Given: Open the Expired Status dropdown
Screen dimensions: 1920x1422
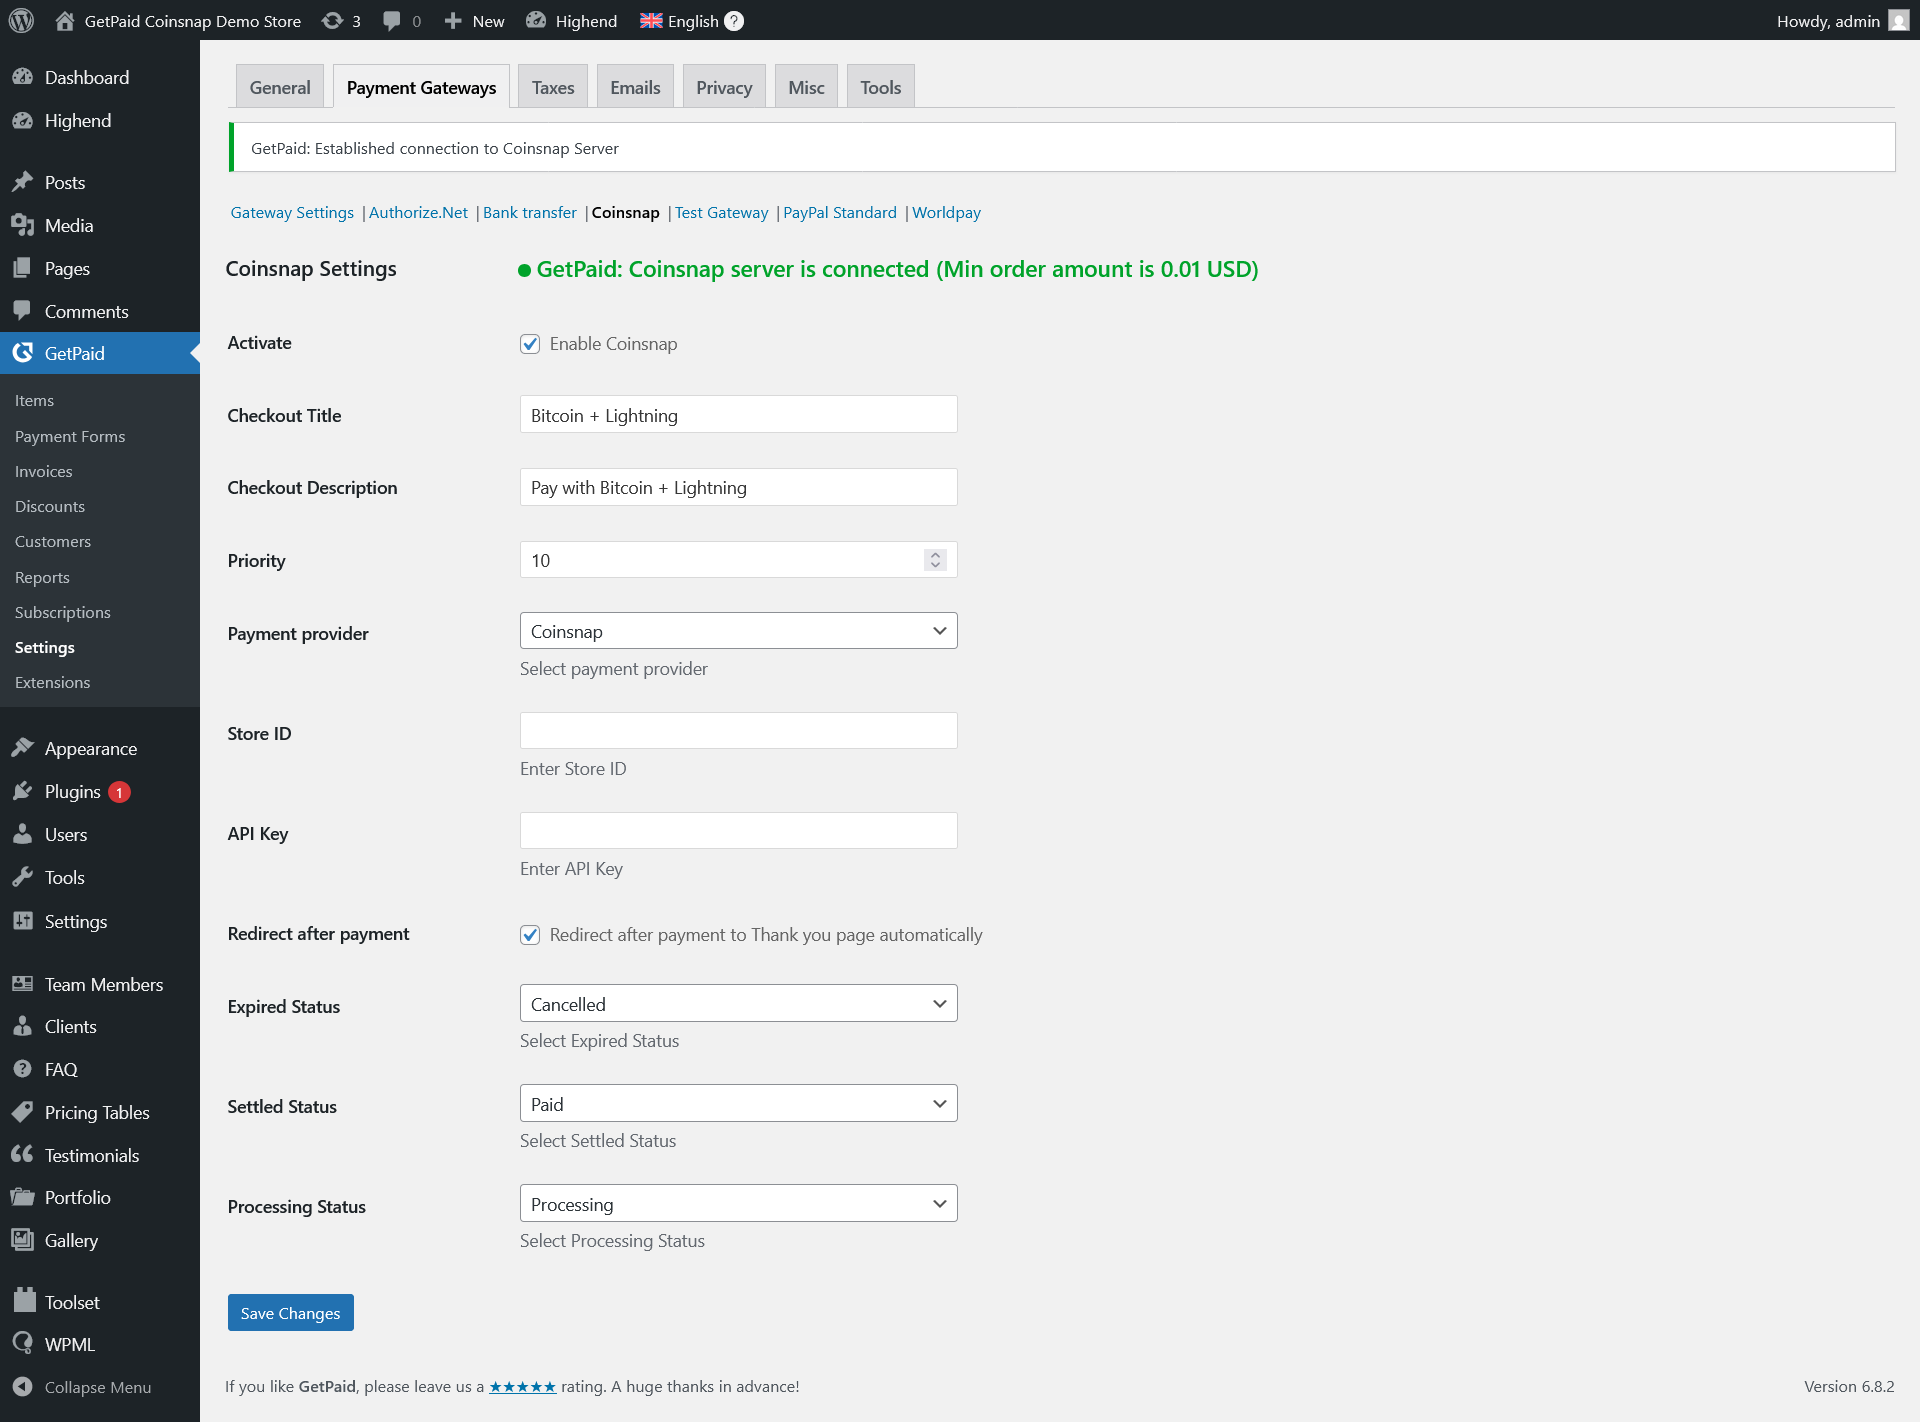Looking at the screenshot, I should [738, 1003].
